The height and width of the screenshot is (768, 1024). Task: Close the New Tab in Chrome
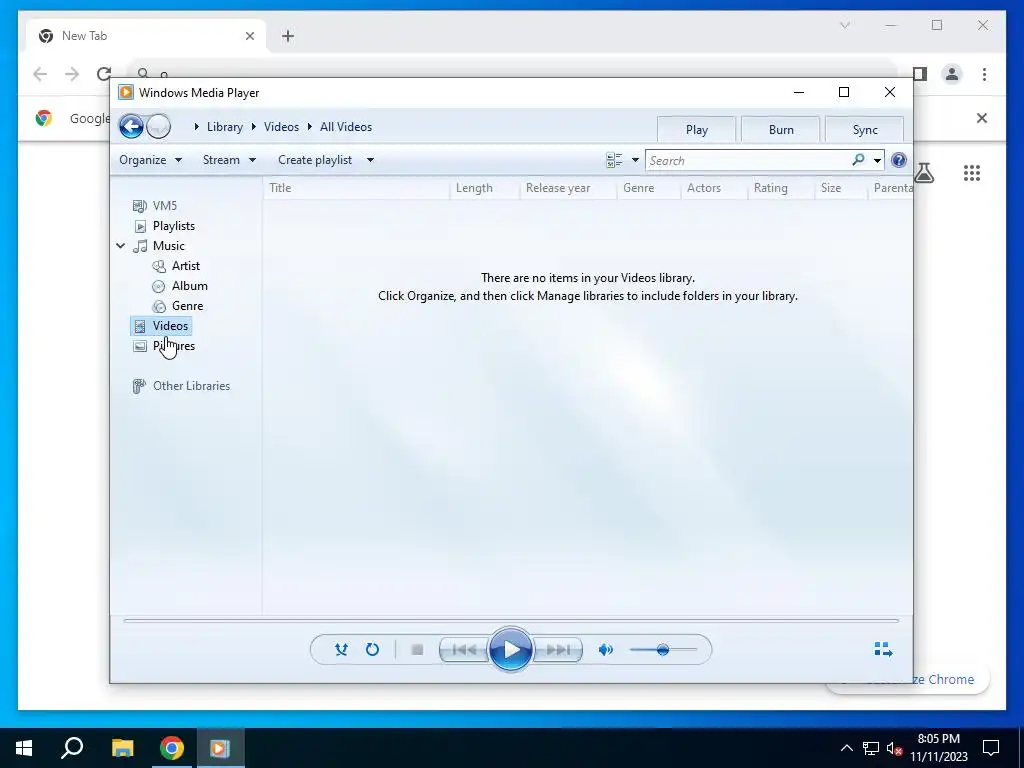(249, 36)
